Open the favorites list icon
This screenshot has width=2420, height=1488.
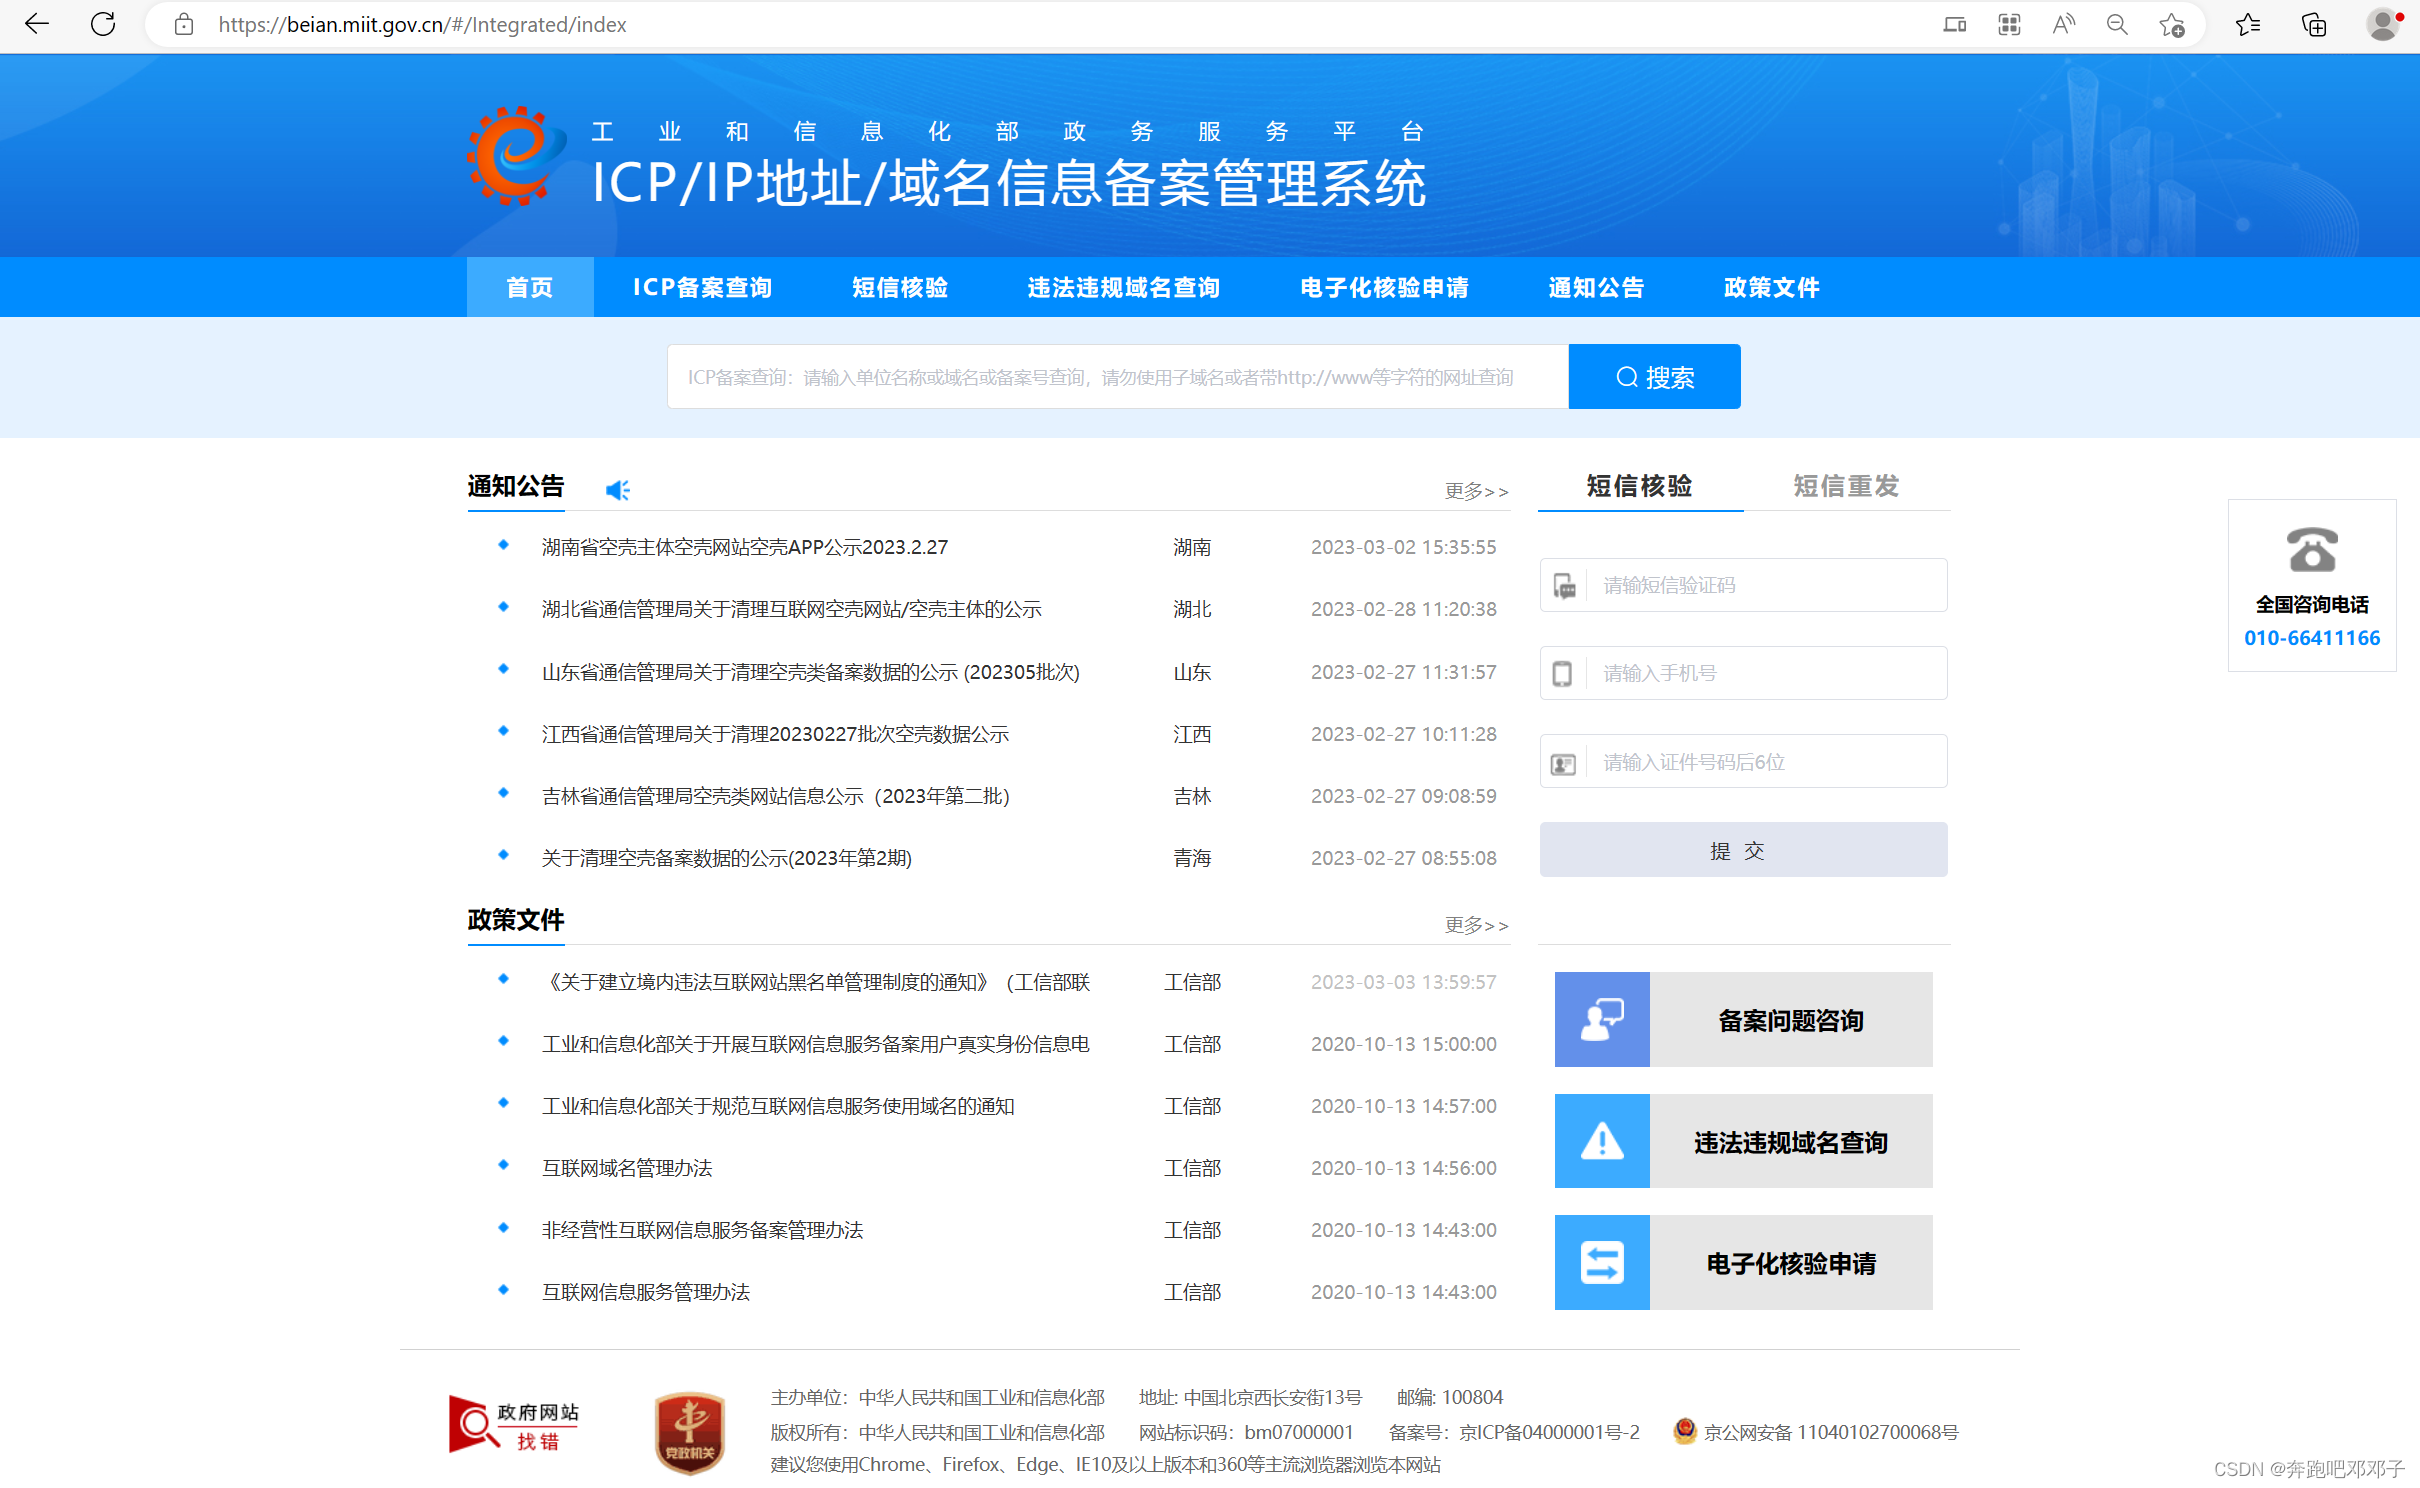pos(2248,24)
